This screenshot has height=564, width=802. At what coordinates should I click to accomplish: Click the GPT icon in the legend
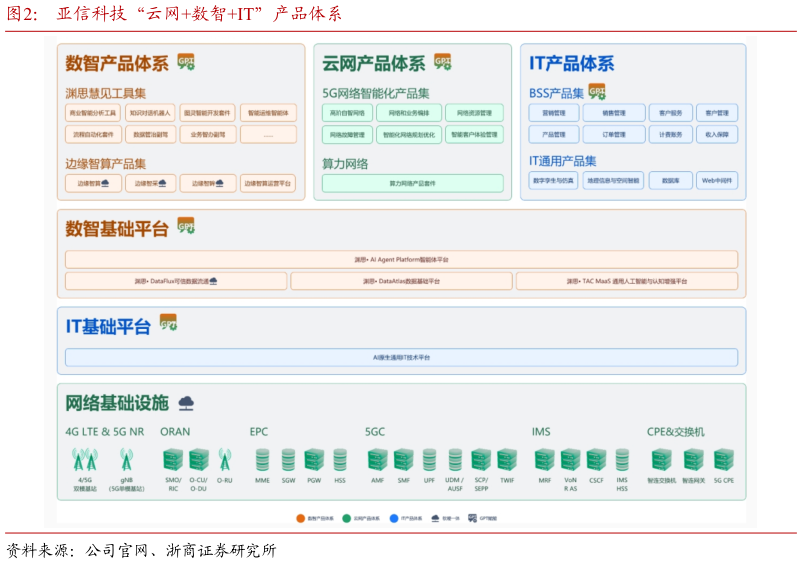[x=473, y=518]
